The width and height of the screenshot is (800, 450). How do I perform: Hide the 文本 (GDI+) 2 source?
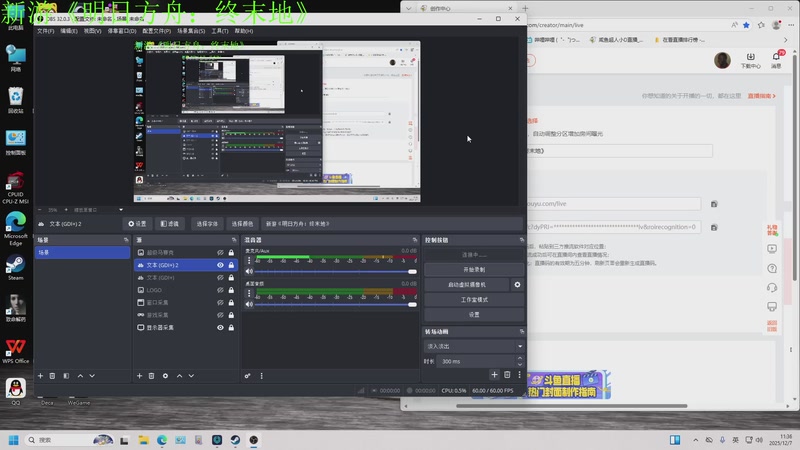click(x=220, y=265)
